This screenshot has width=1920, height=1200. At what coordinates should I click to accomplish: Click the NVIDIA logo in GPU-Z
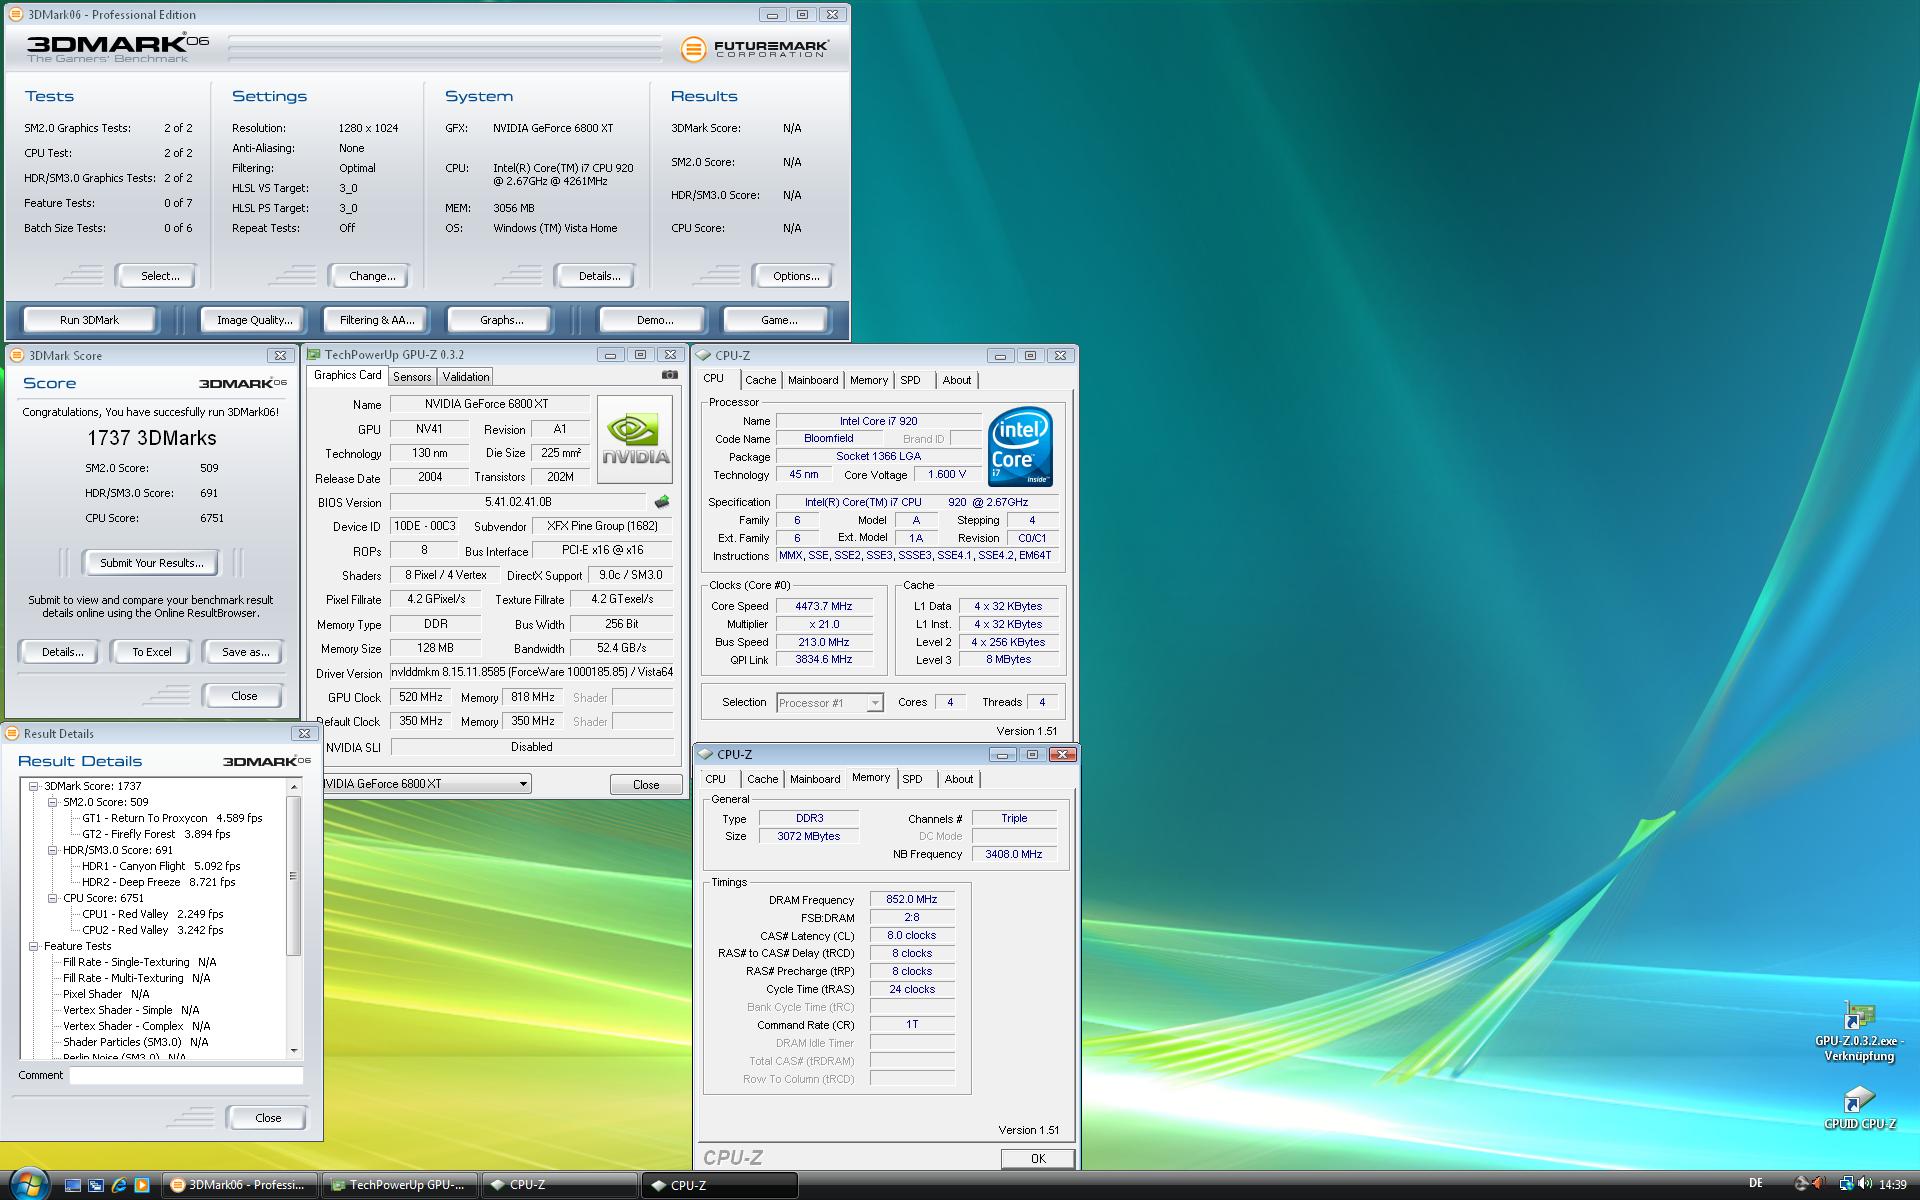coord(635,439)
